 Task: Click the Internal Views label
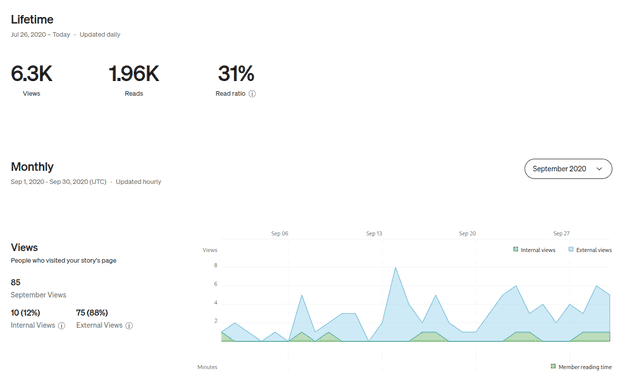click(33, 325)
